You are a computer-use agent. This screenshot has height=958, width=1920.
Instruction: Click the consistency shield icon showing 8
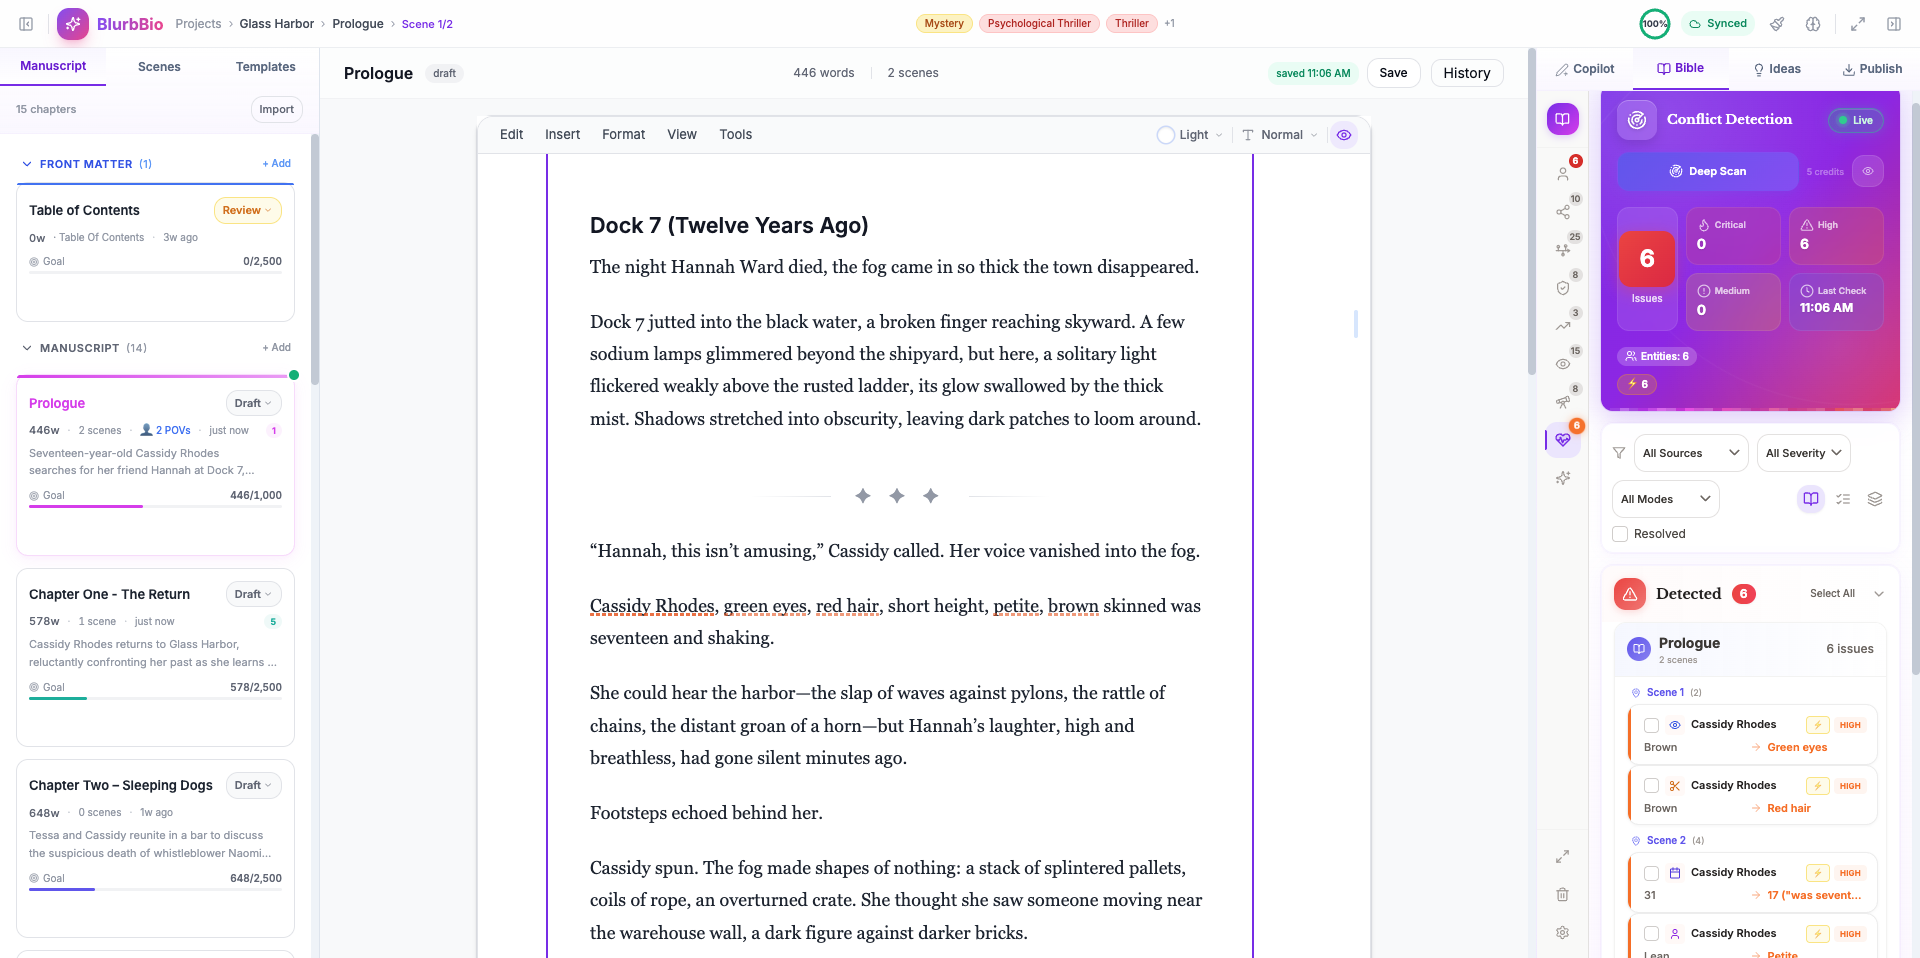coord(1563,287)
